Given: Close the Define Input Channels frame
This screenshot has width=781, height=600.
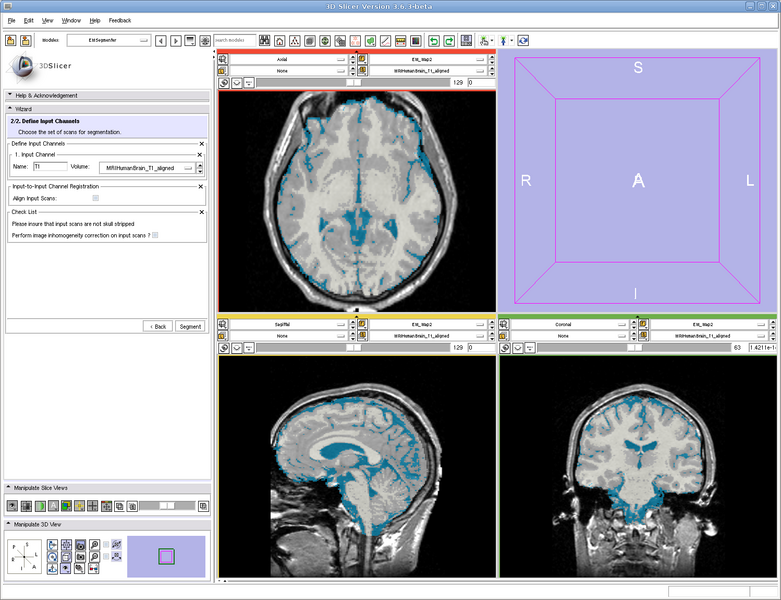Looking at the screenshot, I should (x=202, y=144).
